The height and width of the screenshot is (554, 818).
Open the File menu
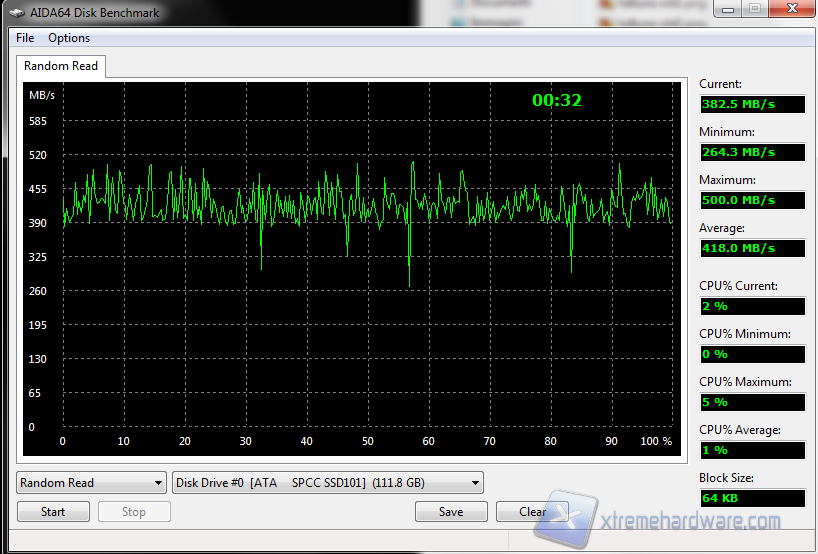tap(25, 38)
